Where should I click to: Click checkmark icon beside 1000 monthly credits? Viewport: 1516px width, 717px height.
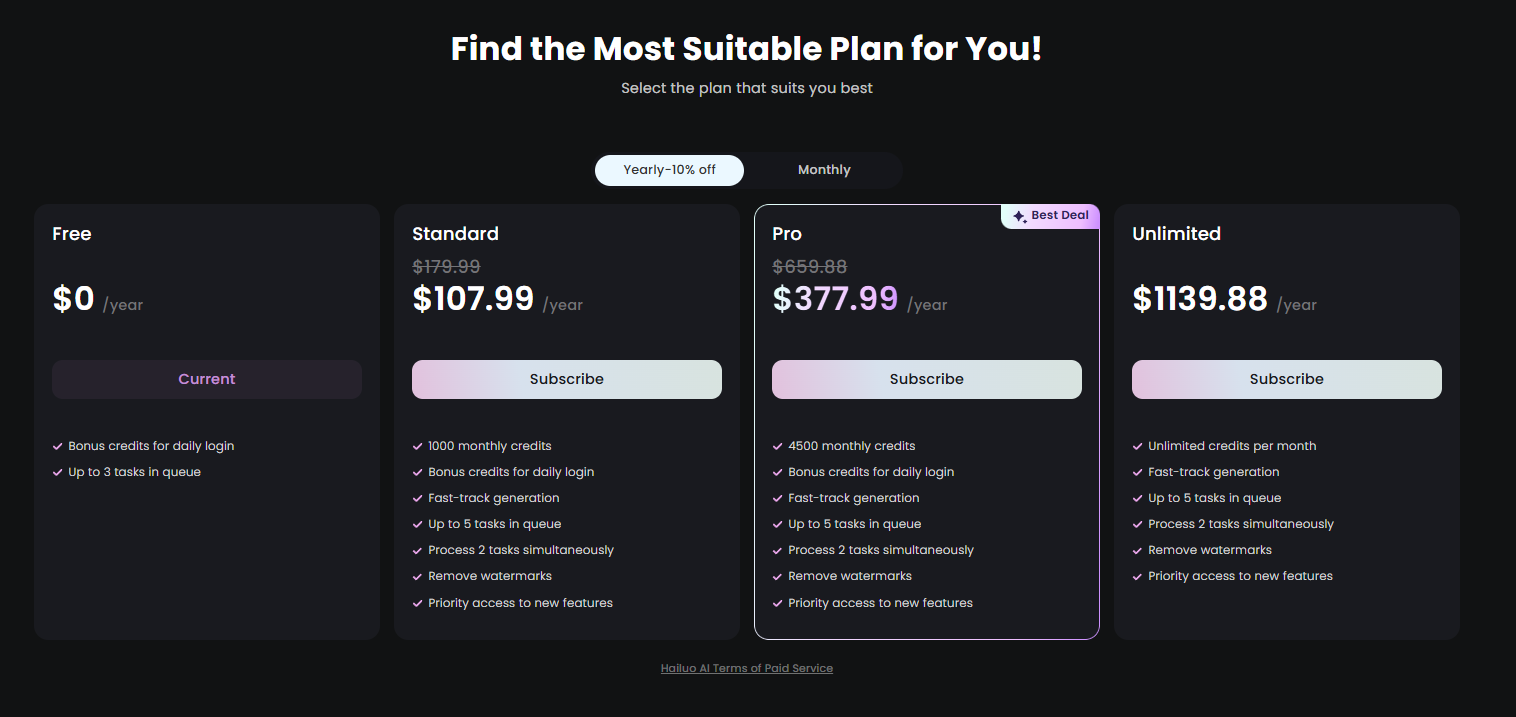coord(418,447)
